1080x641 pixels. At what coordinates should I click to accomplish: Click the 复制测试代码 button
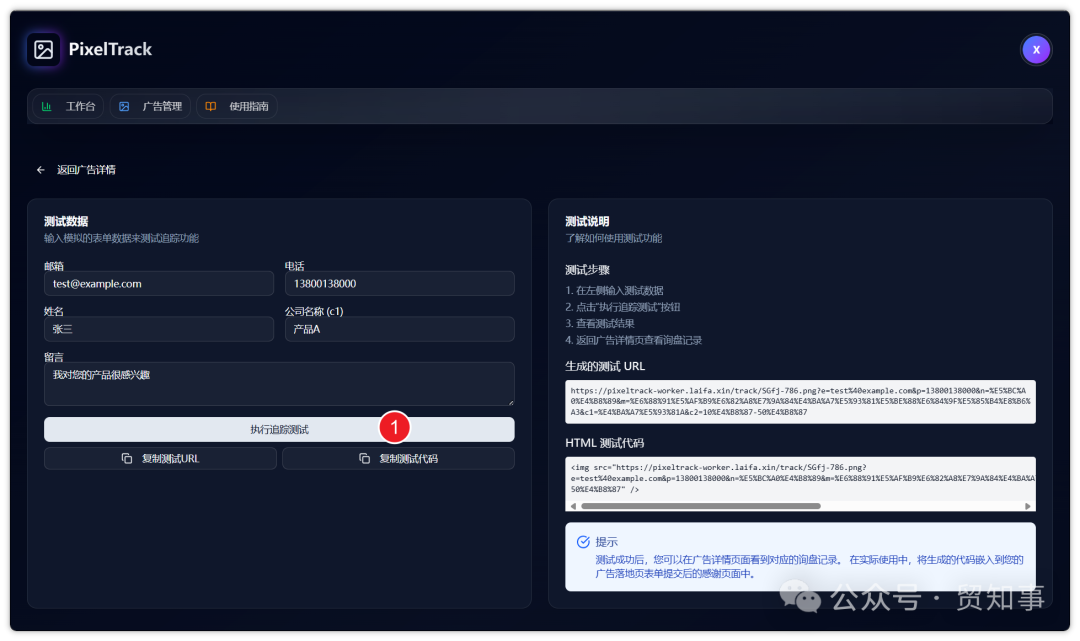[x=398, y=459]
